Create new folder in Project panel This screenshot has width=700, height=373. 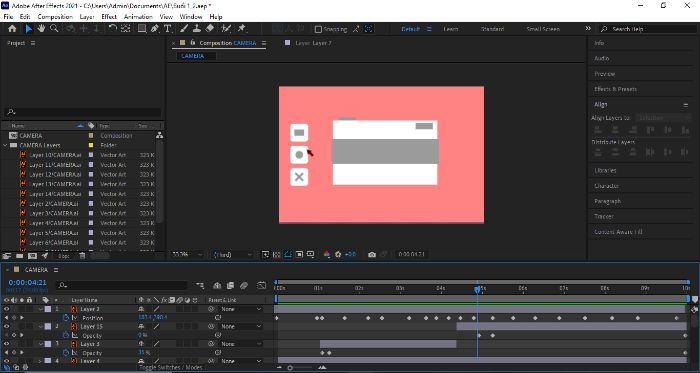(20, 256)
